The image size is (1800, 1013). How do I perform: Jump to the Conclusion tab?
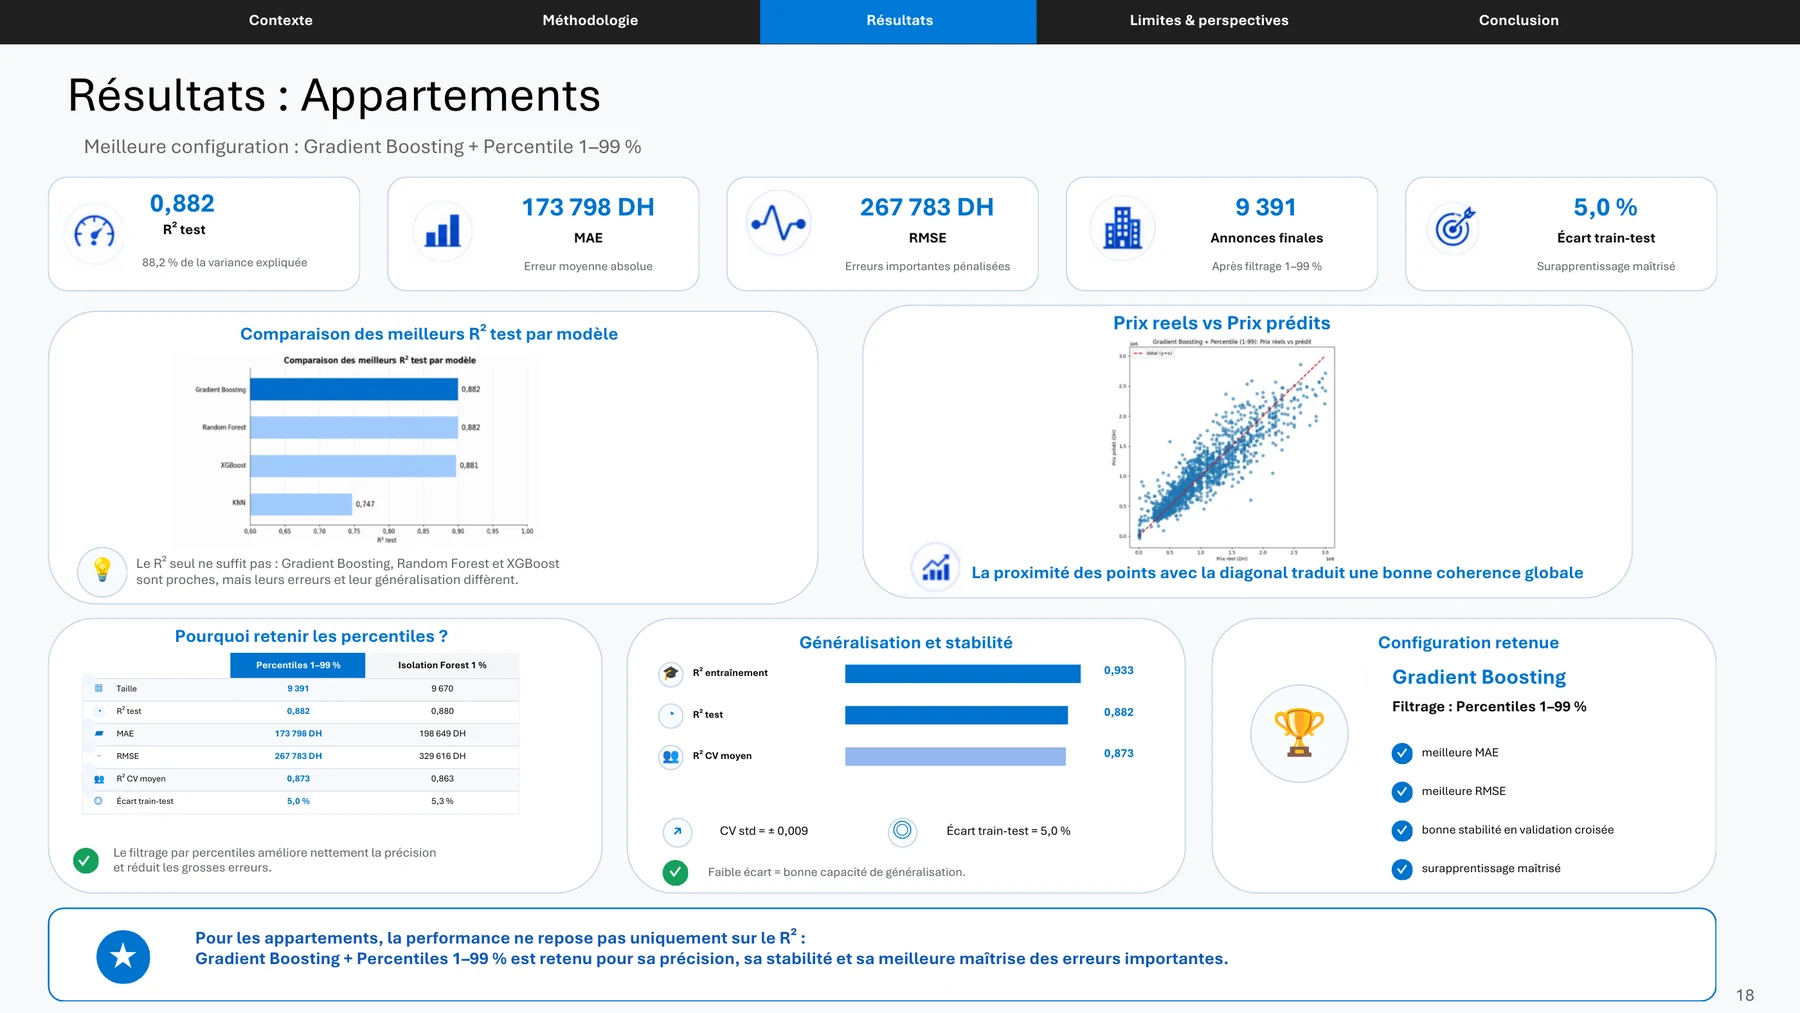1518,20
